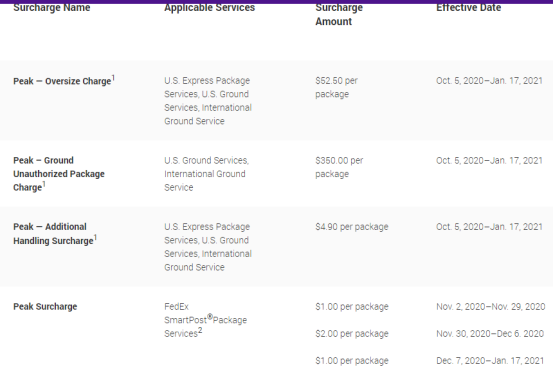553x376 pixels.
Task: Click footnote 1 after Handling Surcharge
Action: [96, 238]
